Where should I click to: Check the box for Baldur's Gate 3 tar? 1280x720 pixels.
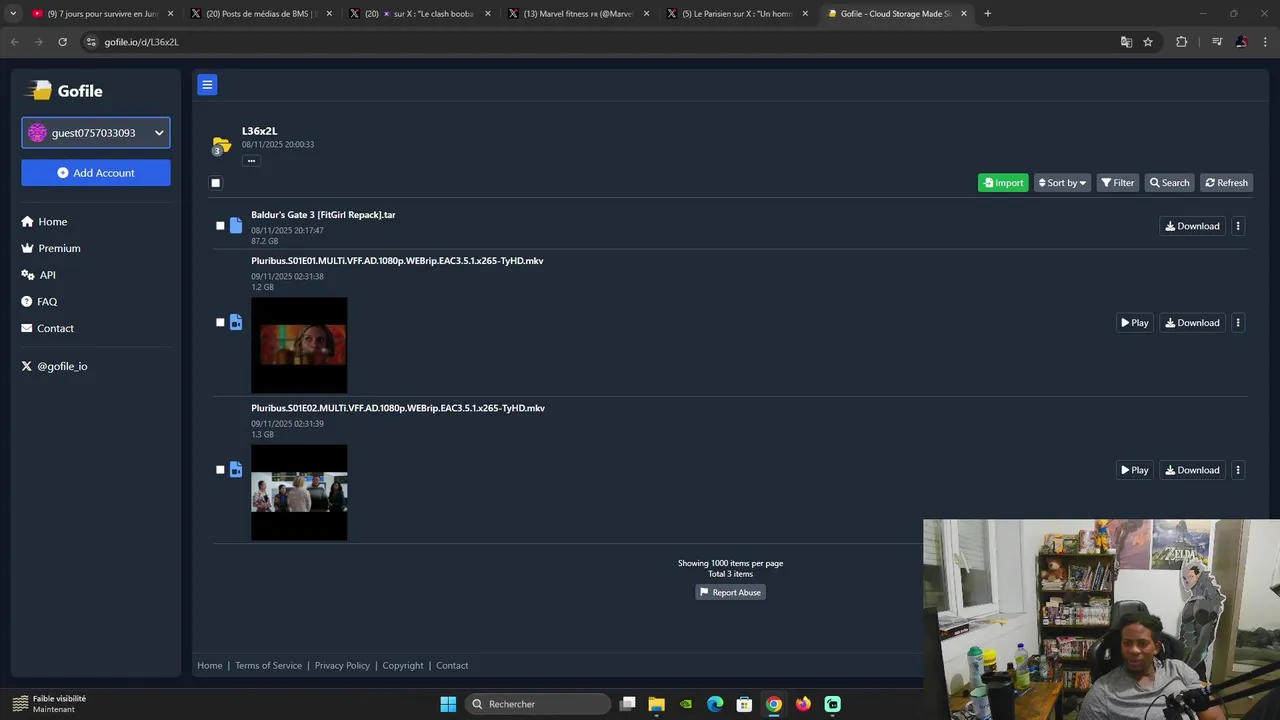(220, 226)
